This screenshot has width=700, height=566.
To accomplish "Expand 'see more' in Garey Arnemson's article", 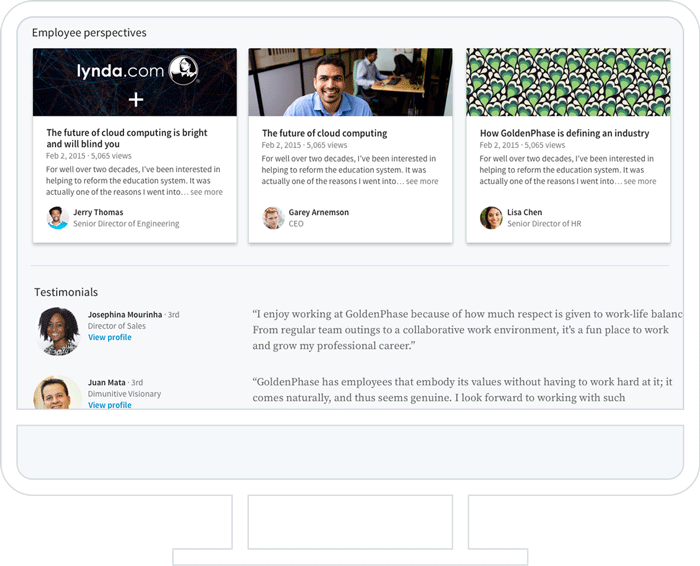I will point(422,181).
